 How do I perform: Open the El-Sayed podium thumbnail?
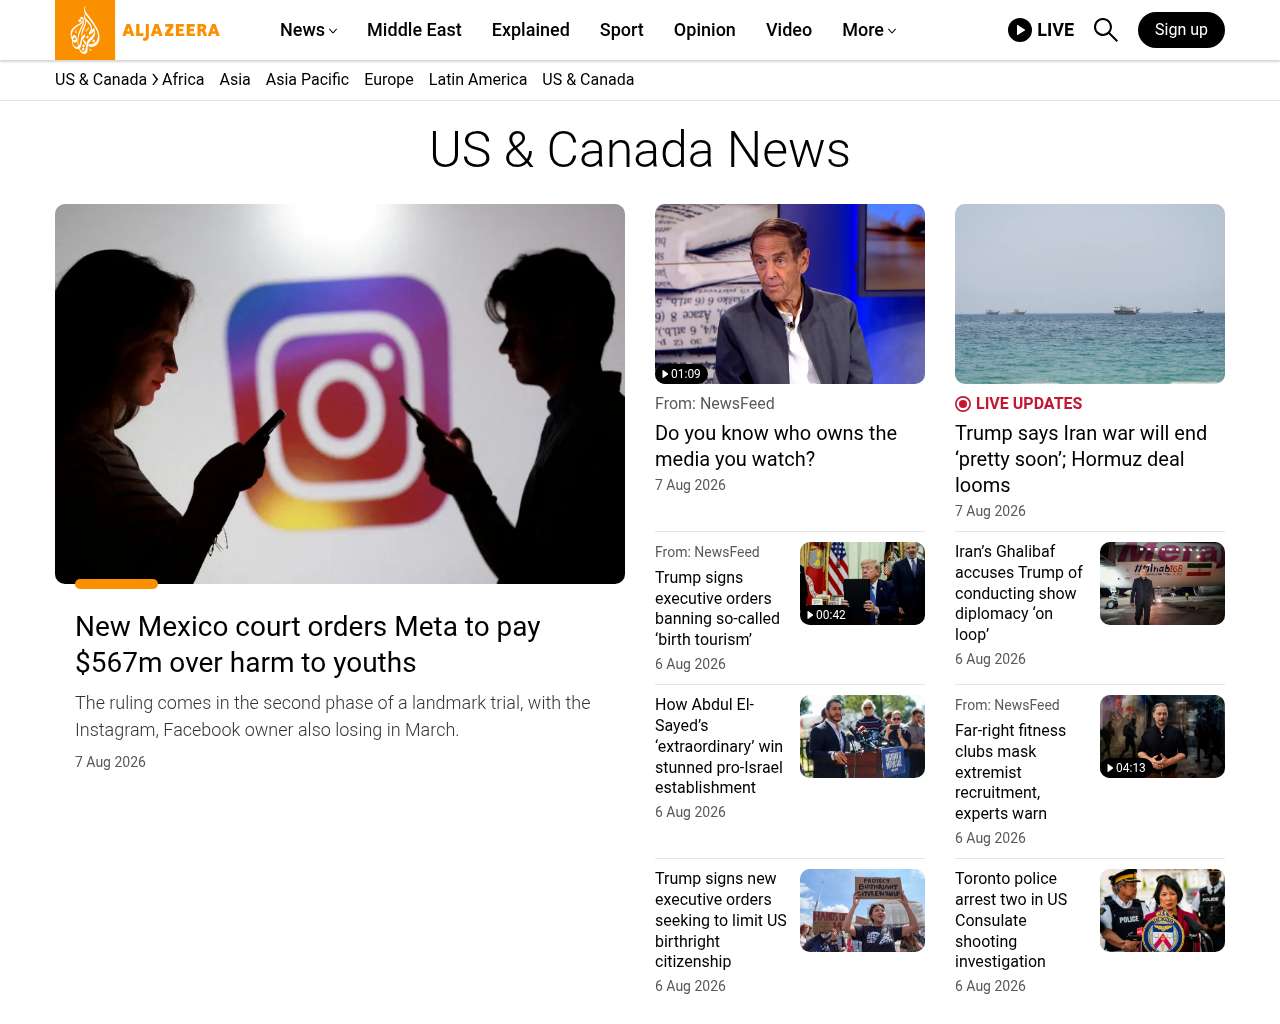(x=862, y=736)
